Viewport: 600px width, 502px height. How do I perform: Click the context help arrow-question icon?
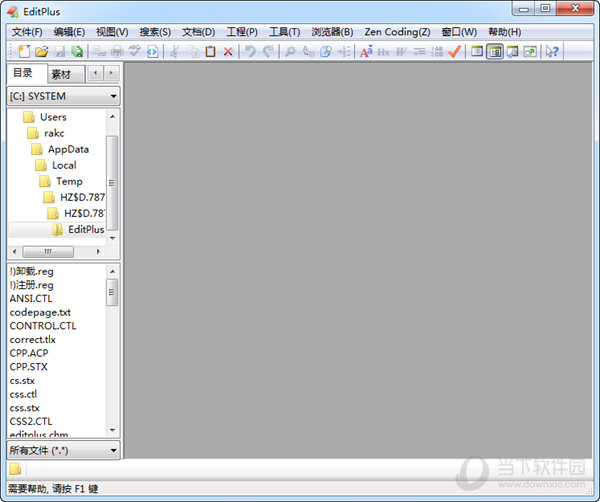coord(552,51)
